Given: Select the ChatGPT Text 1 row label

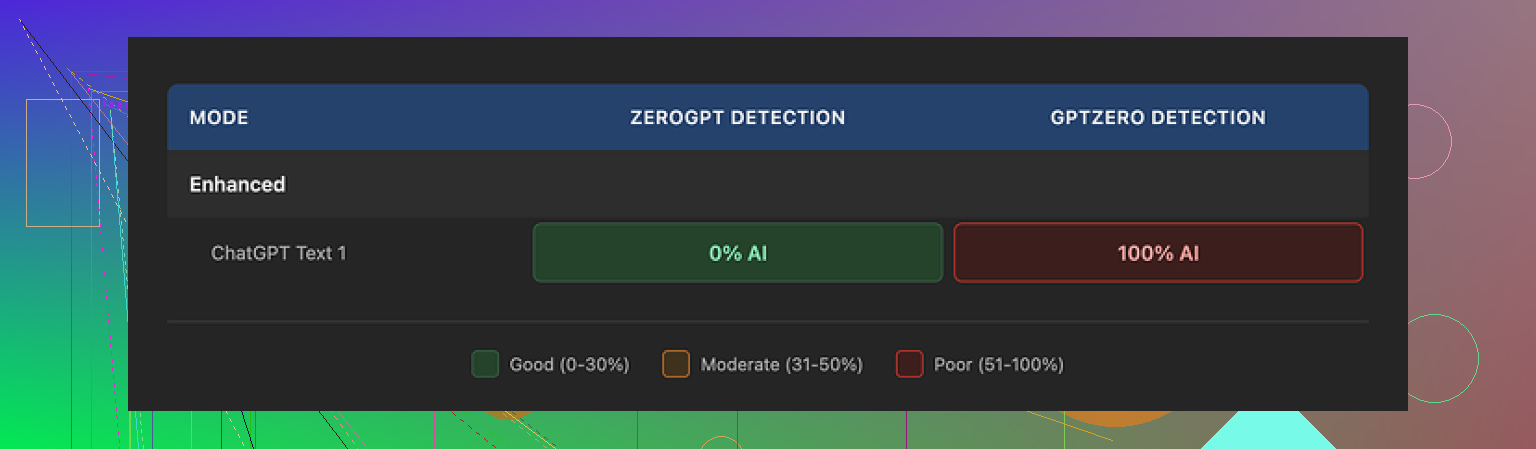Looking at the screenshot, I should (279, 253).
